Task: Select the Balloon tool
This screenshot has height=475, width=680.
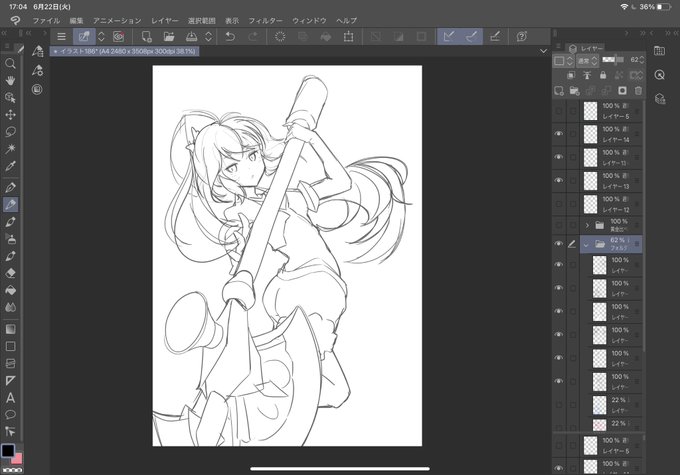Action: tap(10, 415)
